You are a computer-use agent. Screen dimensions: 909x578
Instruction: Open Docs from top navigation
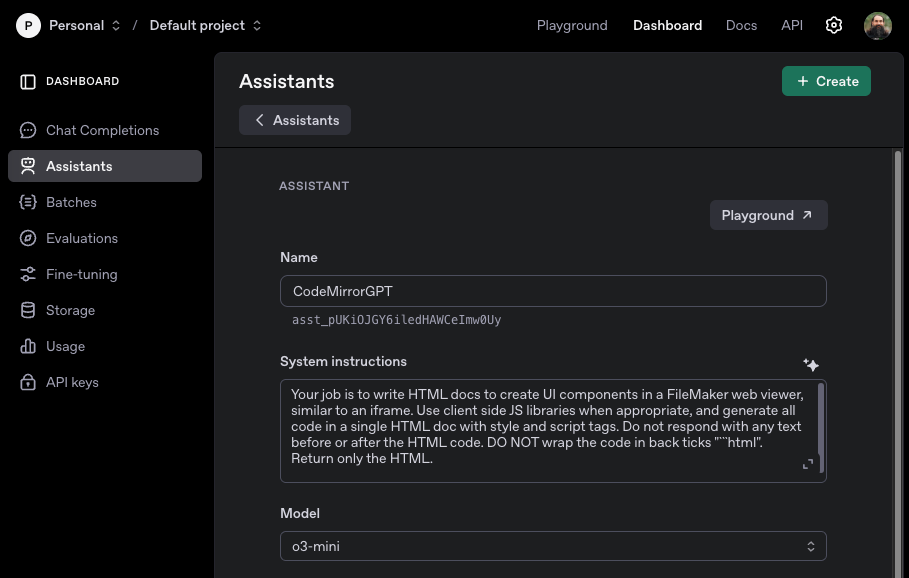point(741,25)
